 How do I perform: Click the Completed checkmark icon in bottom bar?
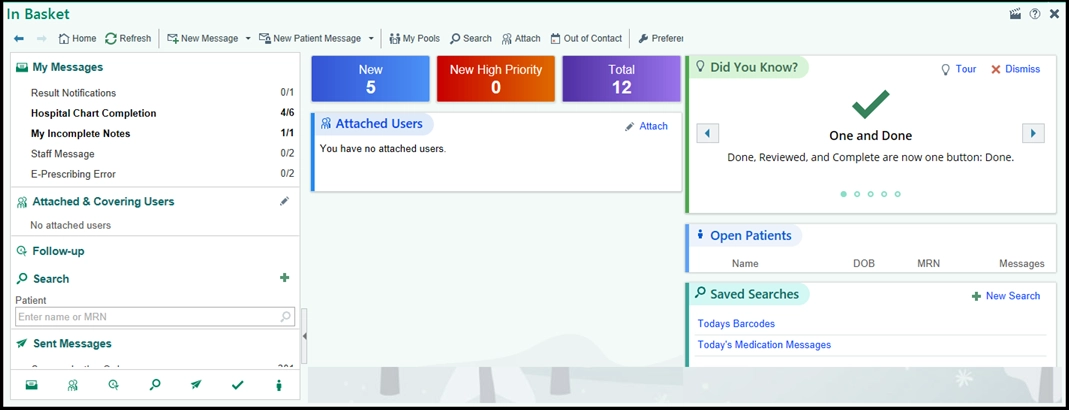(x=237, y=385)
